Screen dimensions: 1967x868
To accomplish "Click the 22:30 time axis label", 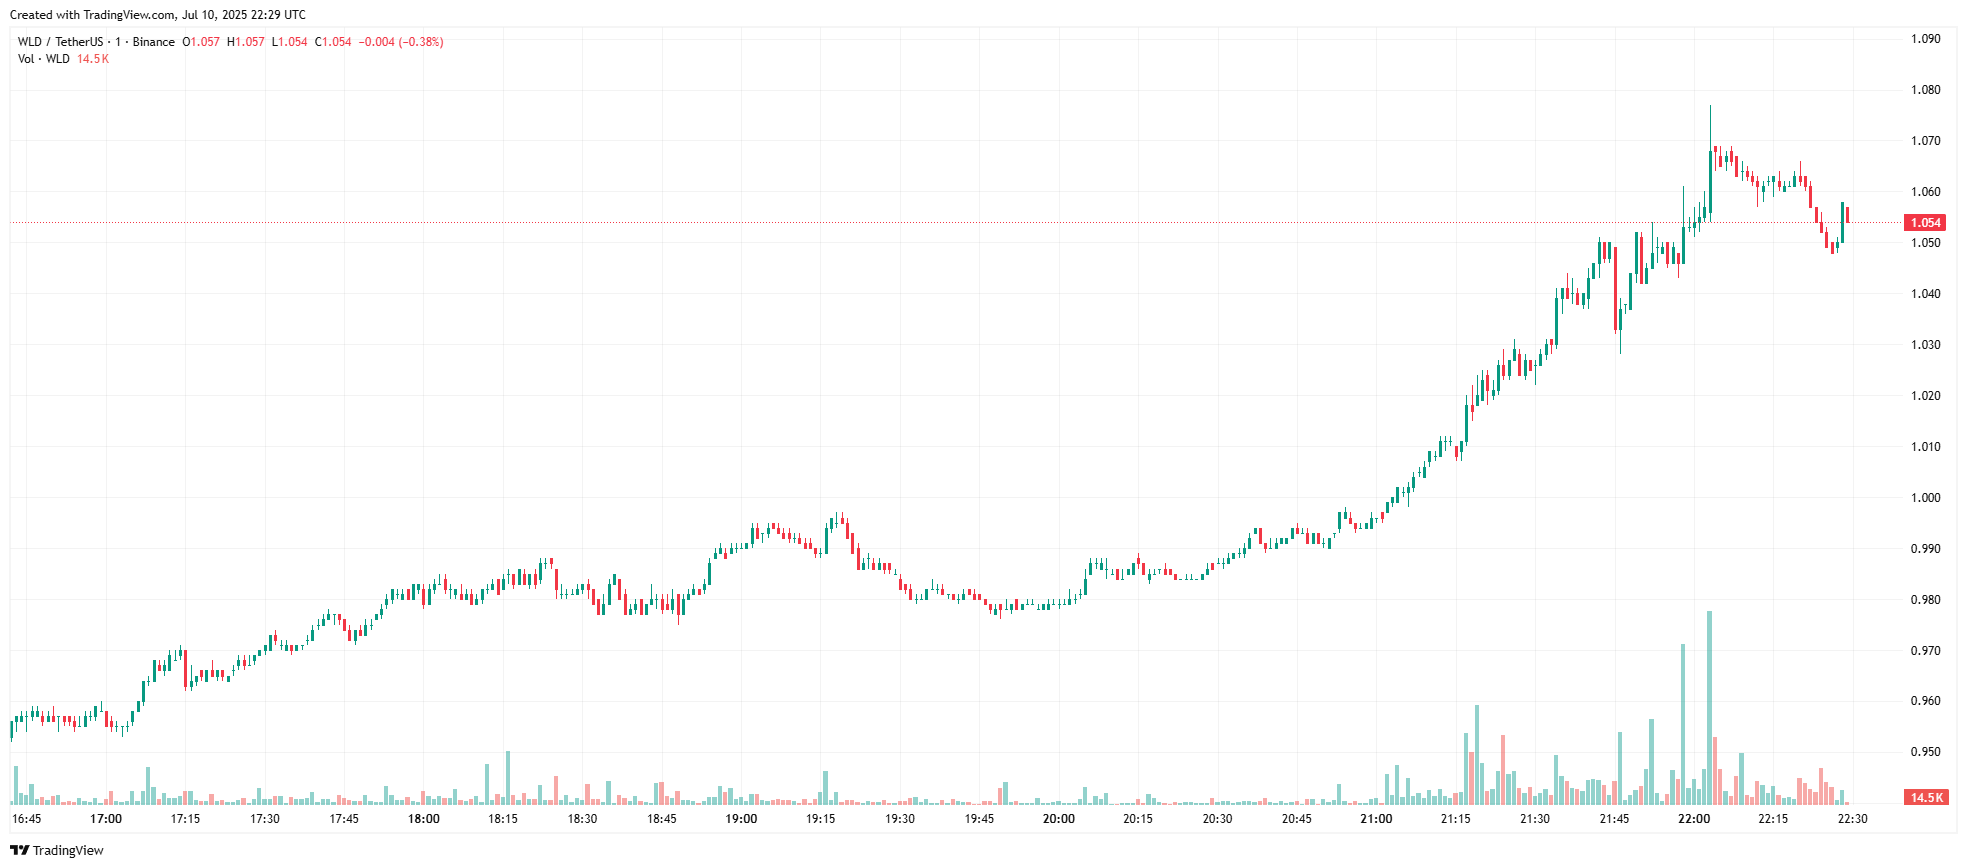I will point(1852,819).
